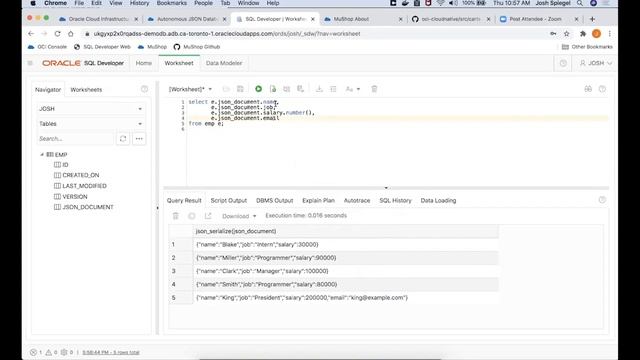This screenshot has width=640, height=360.
Task: Bookmark this page with star icon
Action: point(567,34)
